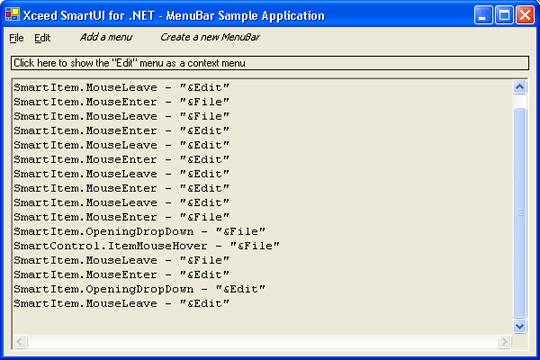Screen dimensions: 540x360
Task: Click the Edit context menu label bar
Action: (x=270, y=63)
